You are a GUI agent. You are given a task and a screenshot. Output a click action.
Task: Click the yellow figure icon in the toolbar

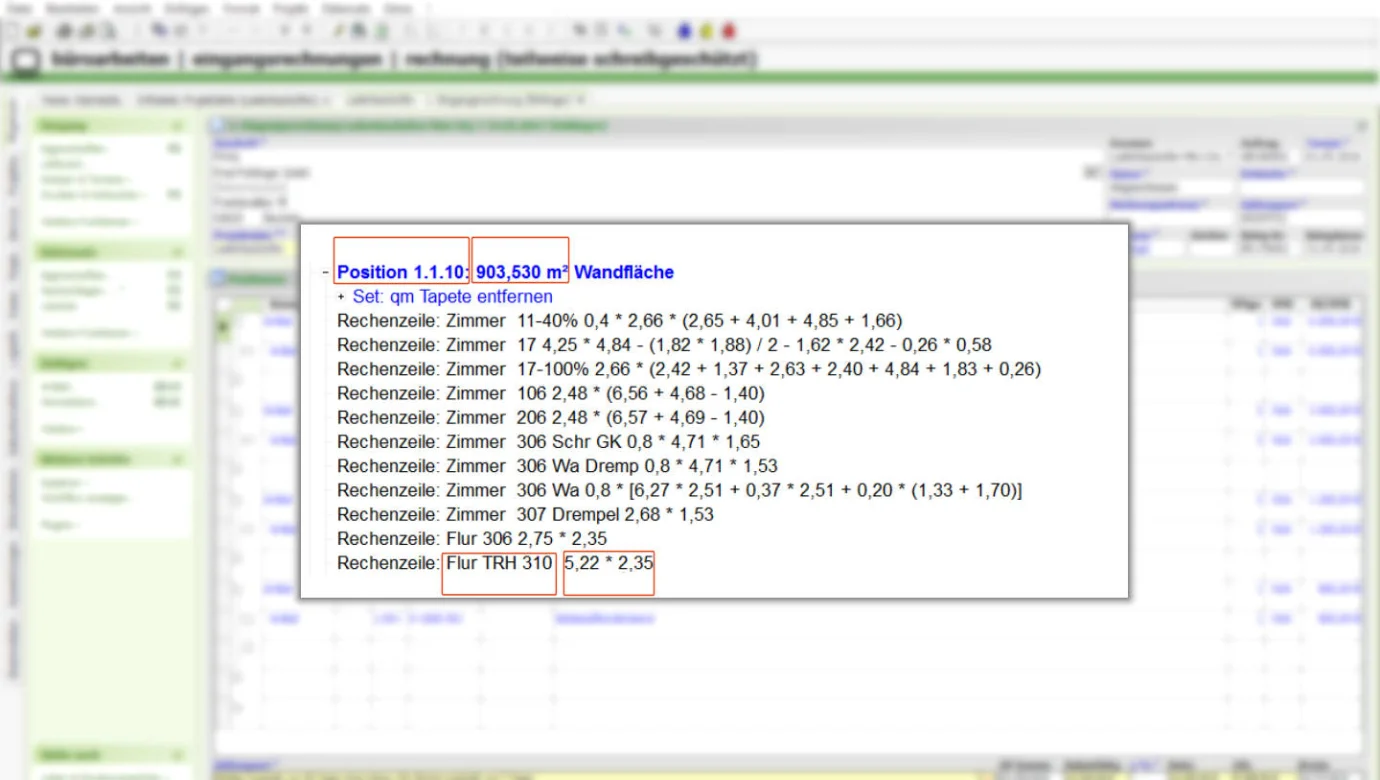pyautogui.click(x=706, y=32)
